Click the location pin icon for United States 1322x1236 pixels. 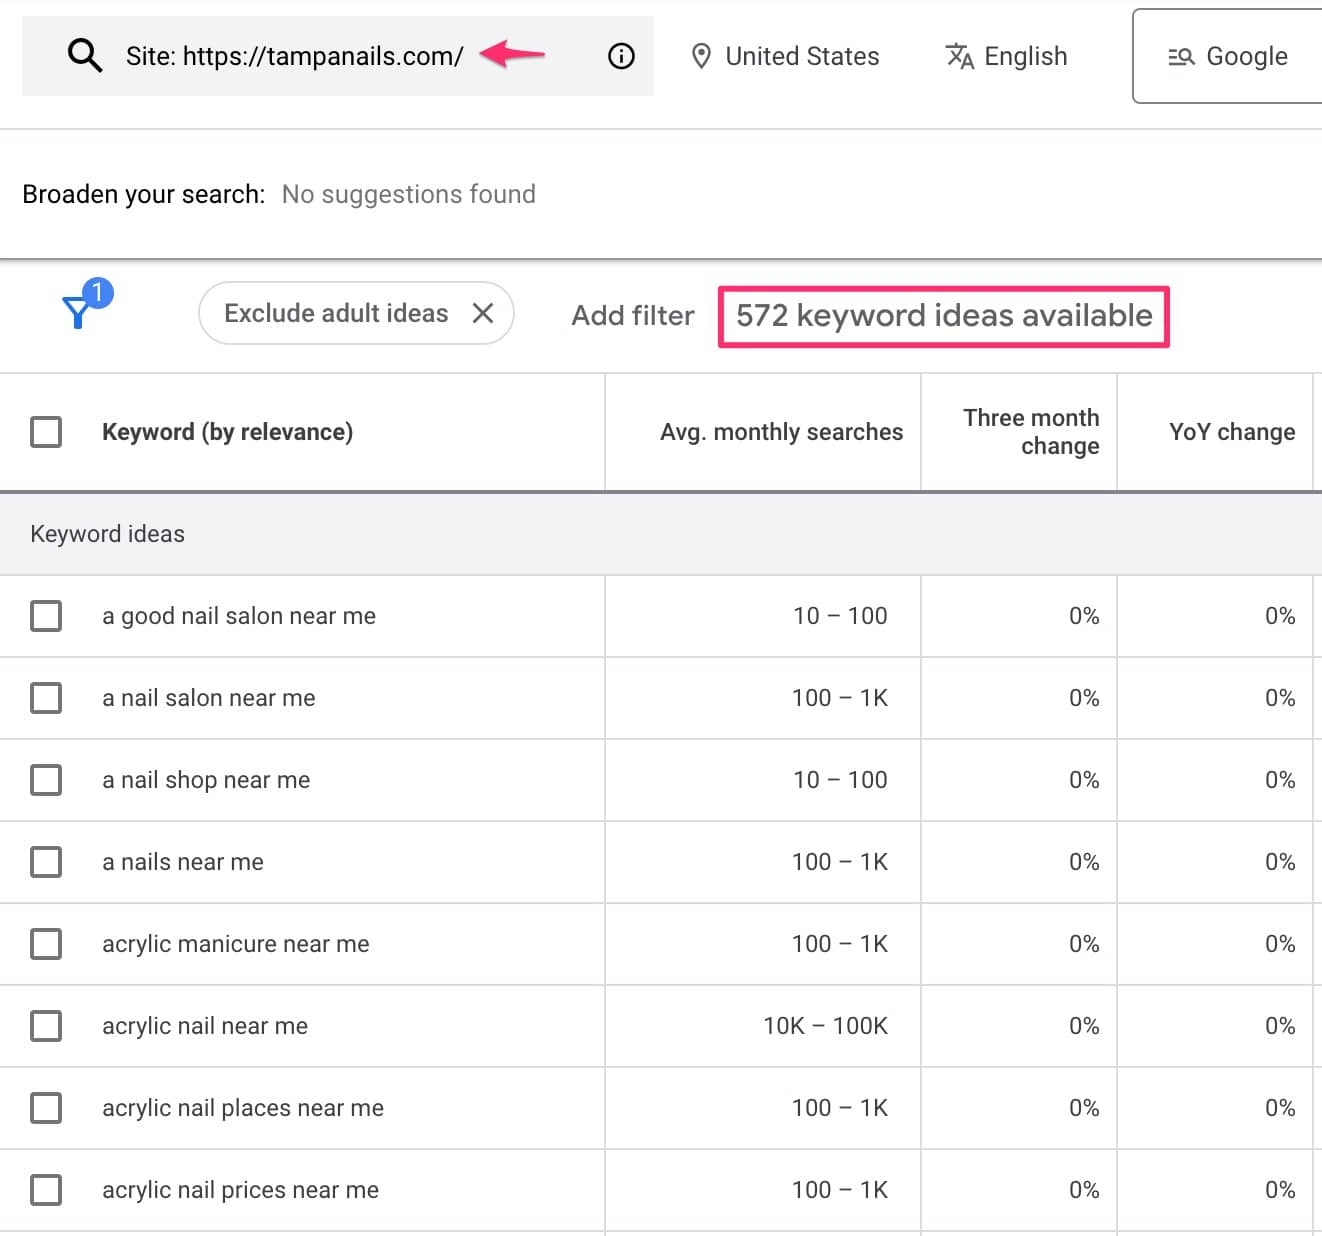coord(703,56)
